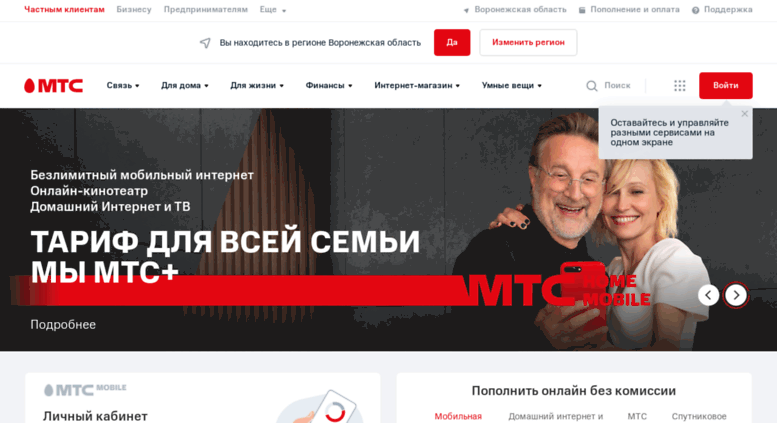This screenshot has width=777, height=423.
Task: Select the Мобильная payment tab
Action: [x=458, y=417]
